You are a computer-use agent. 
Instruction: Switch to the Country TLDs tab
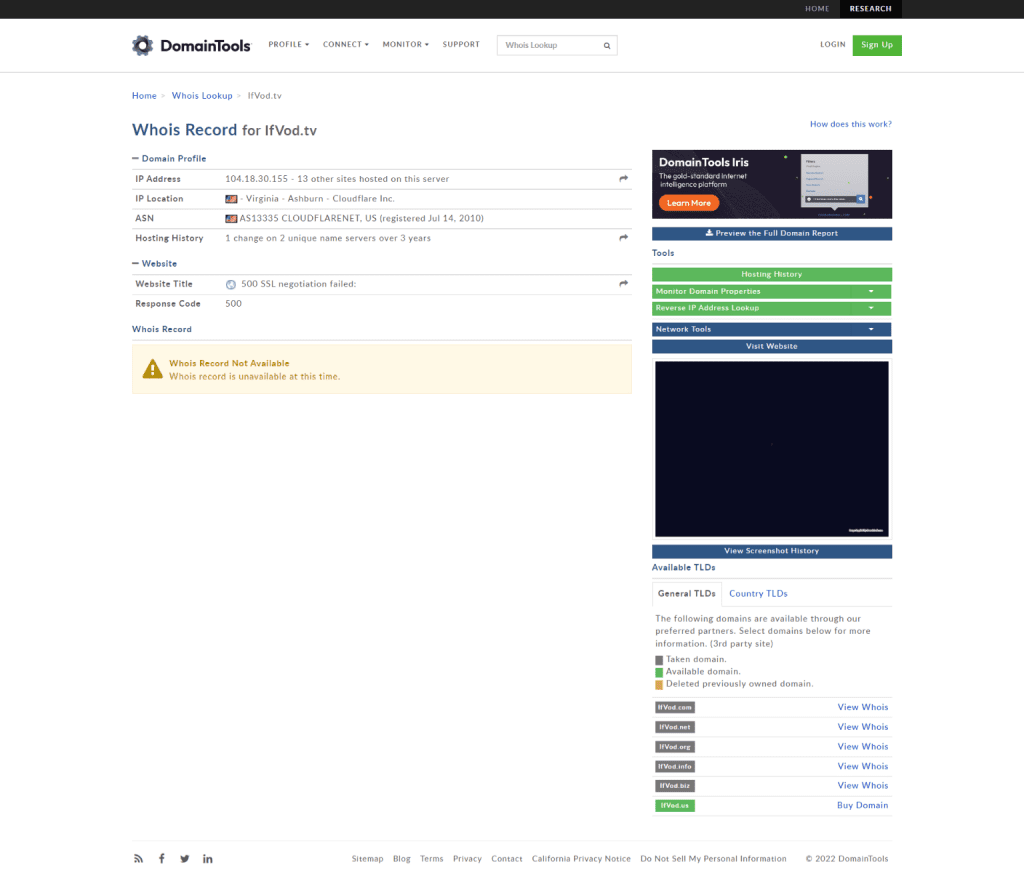pos(758,594)
